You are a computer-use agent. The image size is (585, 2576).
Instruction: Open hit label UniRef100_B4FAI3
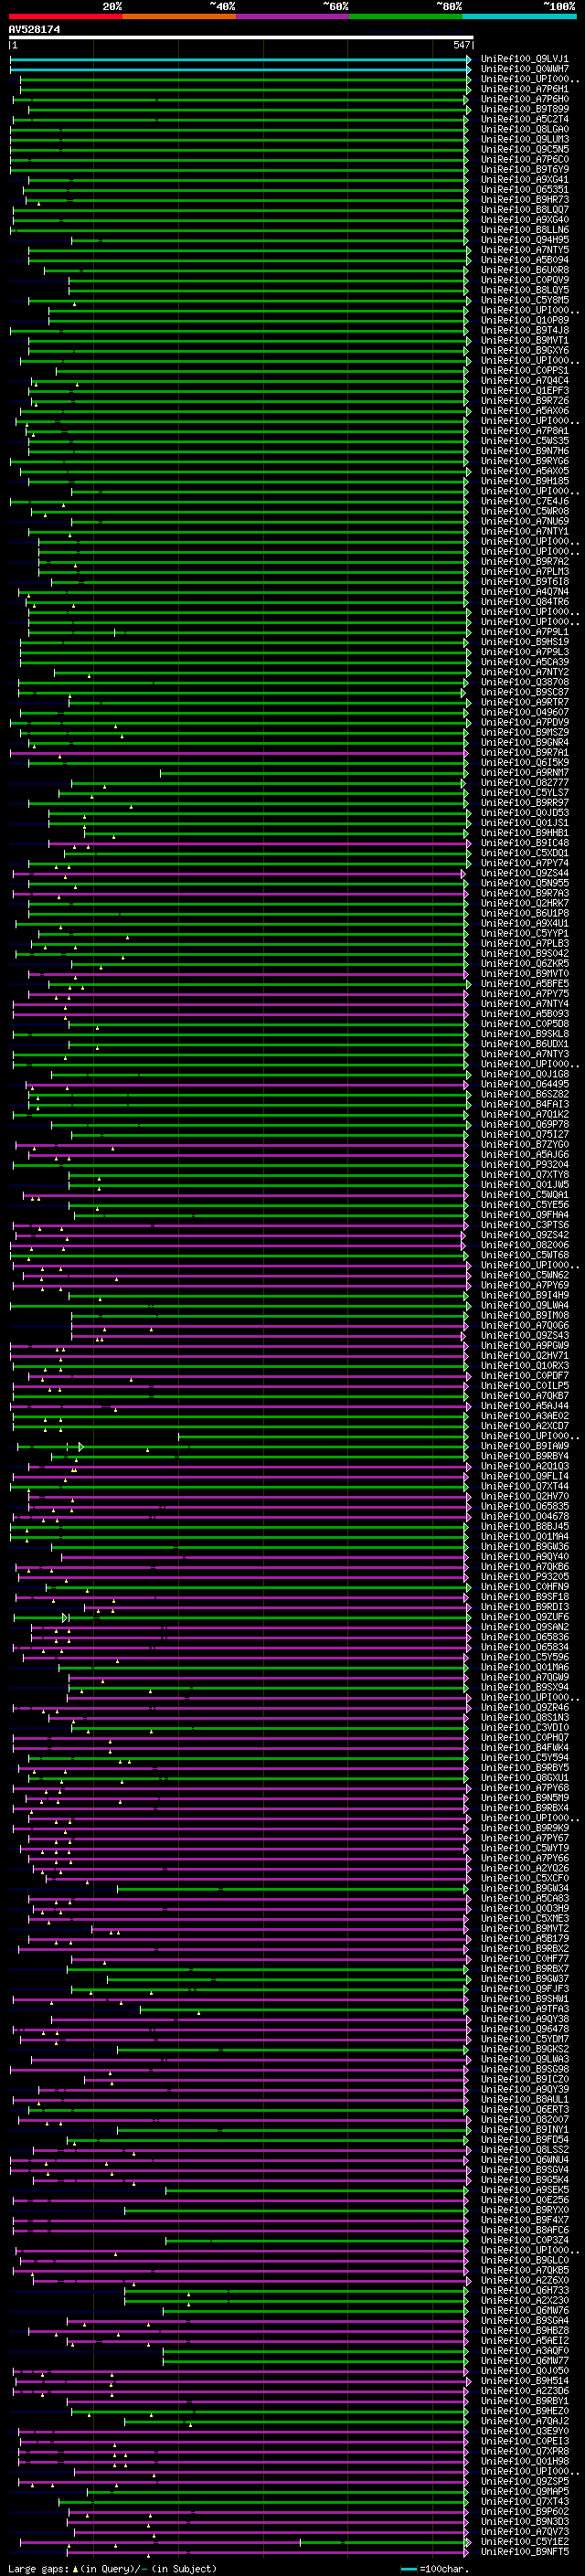click(524, 1104)
